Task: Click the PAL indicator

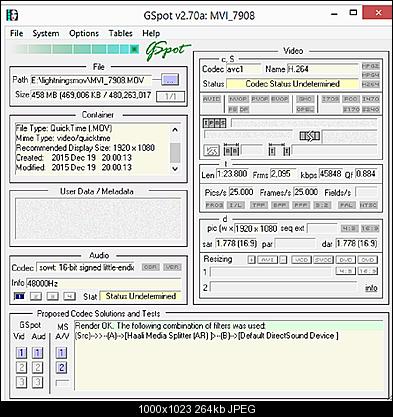Action: coord(347,205)
